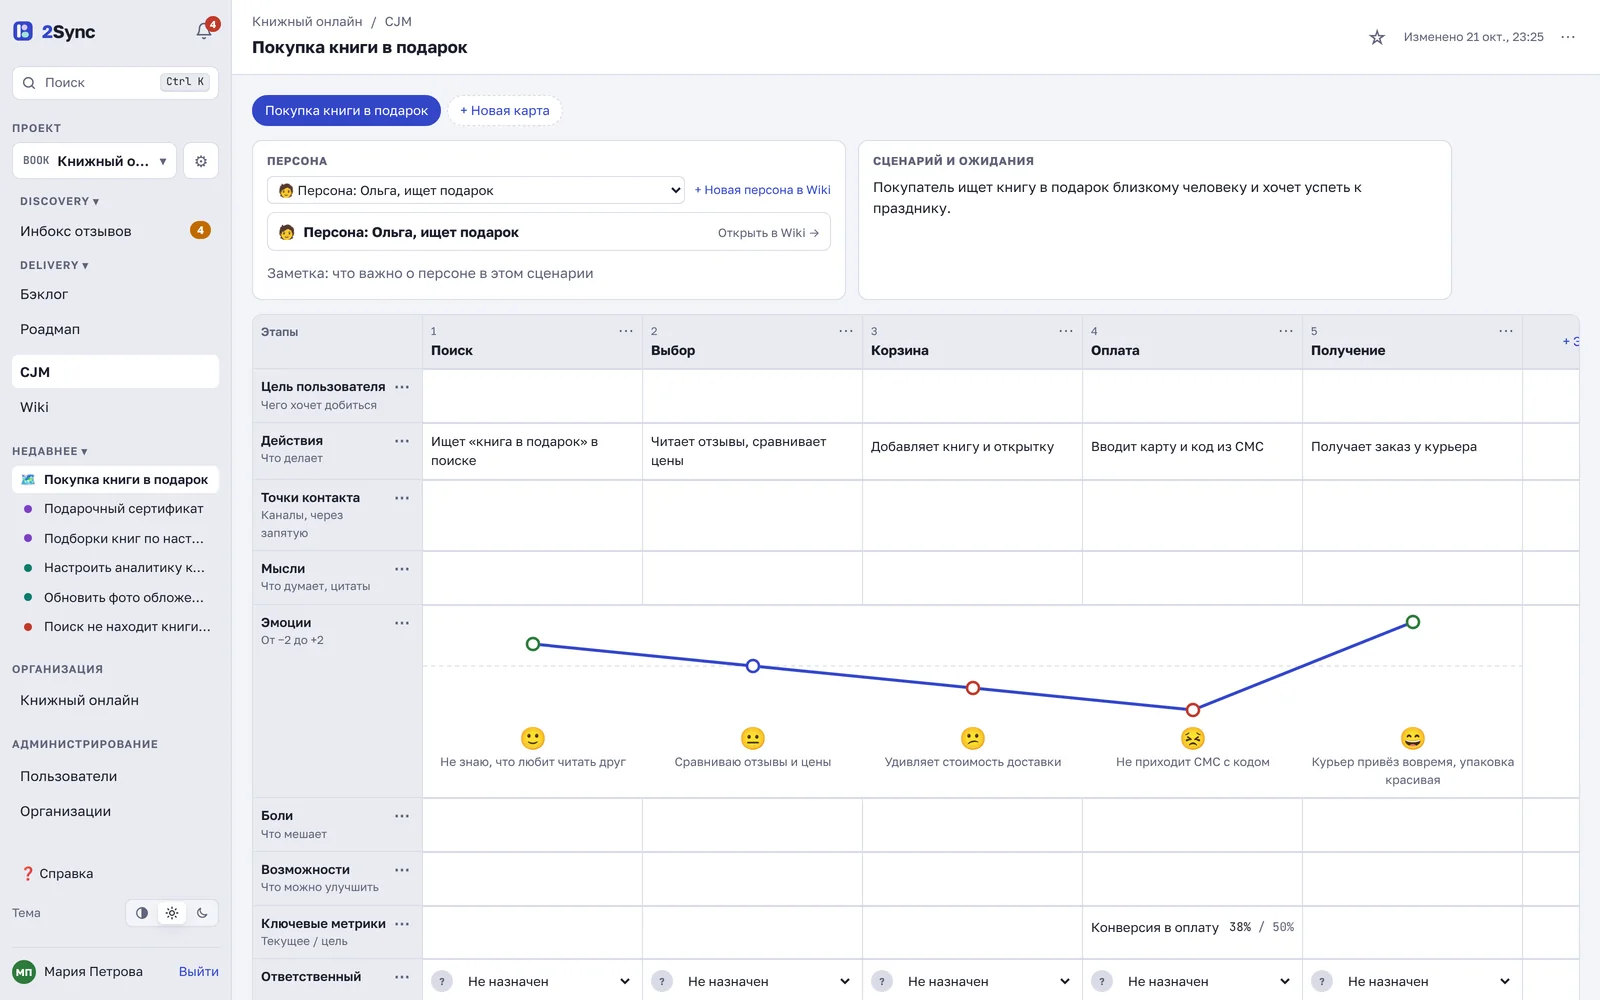Collapse the Delivery section
The image size is (1600, 1000).
(x=54, y=265)
